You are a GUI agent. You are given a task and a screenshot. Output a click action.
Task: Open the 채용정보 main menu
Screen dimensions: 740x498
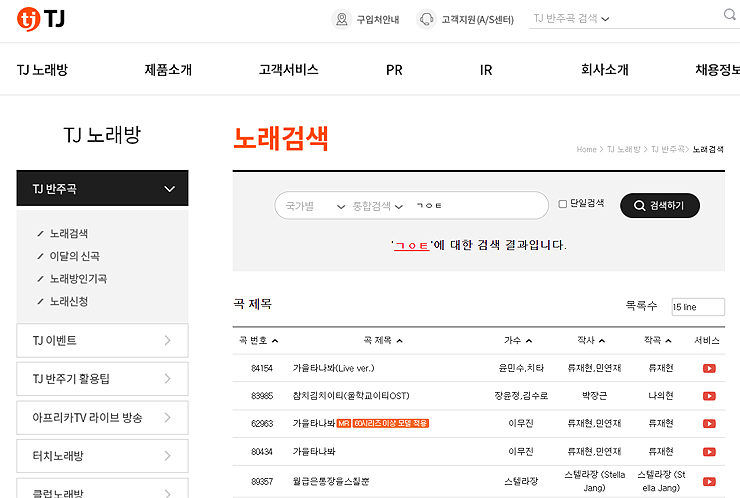tap(717, 70)
